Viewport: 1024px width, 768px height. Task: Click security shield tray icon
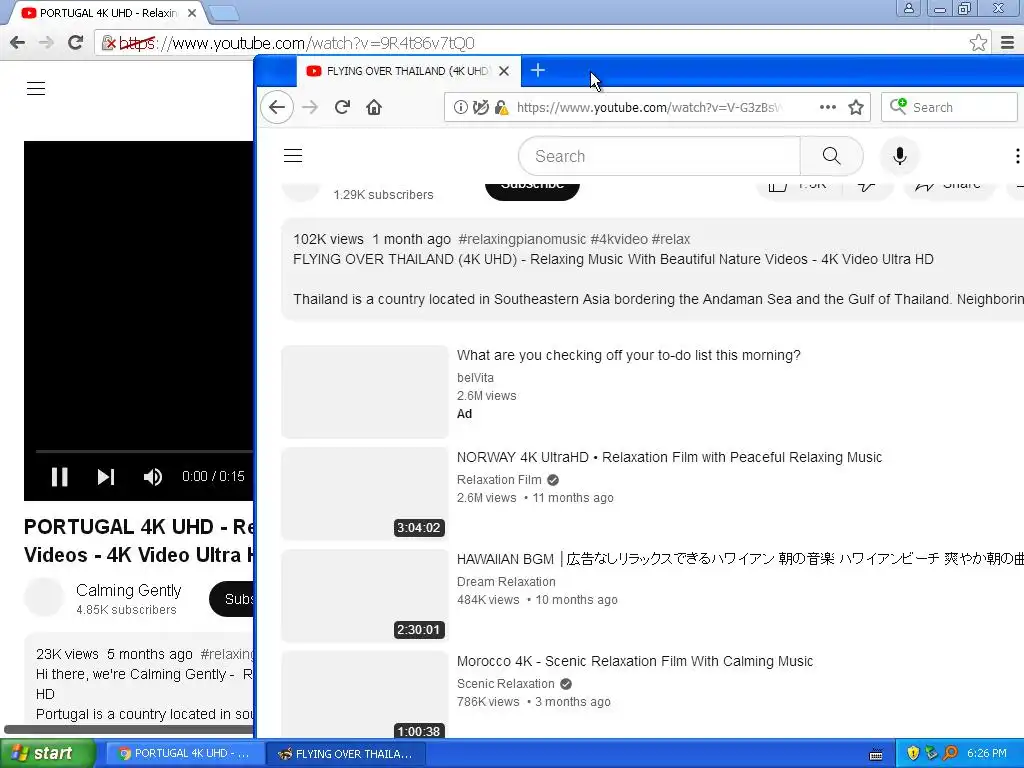[x=913, y=754]
